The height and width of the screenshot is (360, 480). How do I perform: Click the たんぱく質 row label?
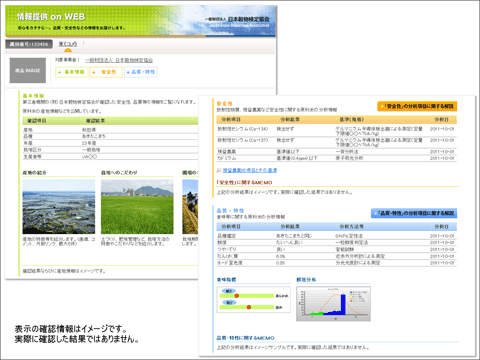(x=228, y=256)
